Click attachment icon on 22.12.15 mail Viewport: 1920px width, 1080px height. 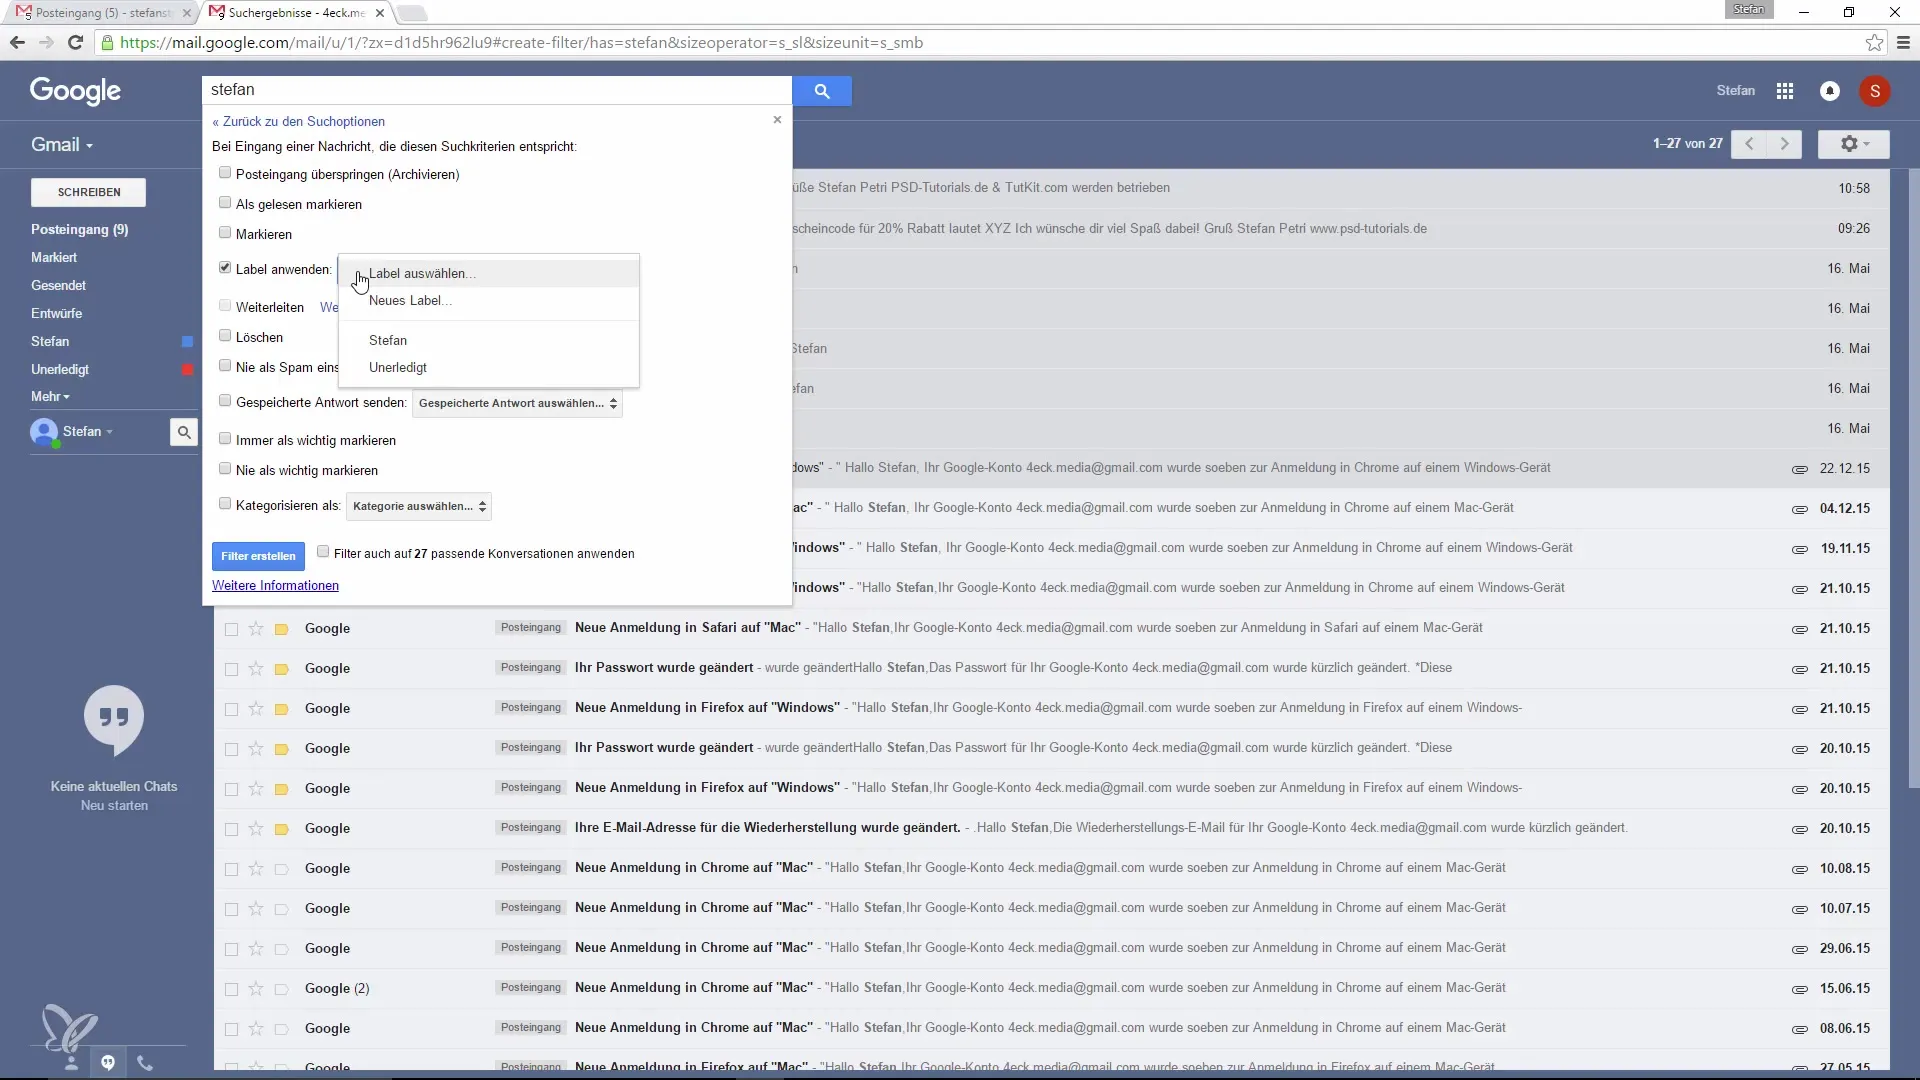[x=1799, y=469]
